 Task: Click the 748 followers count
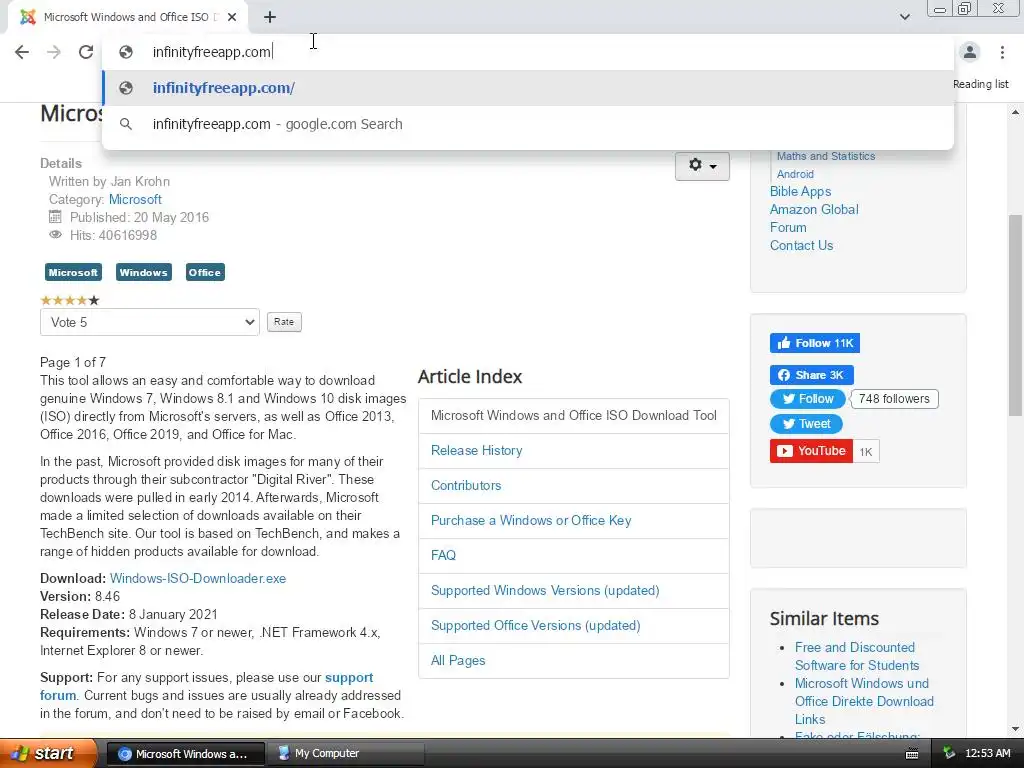894,399
